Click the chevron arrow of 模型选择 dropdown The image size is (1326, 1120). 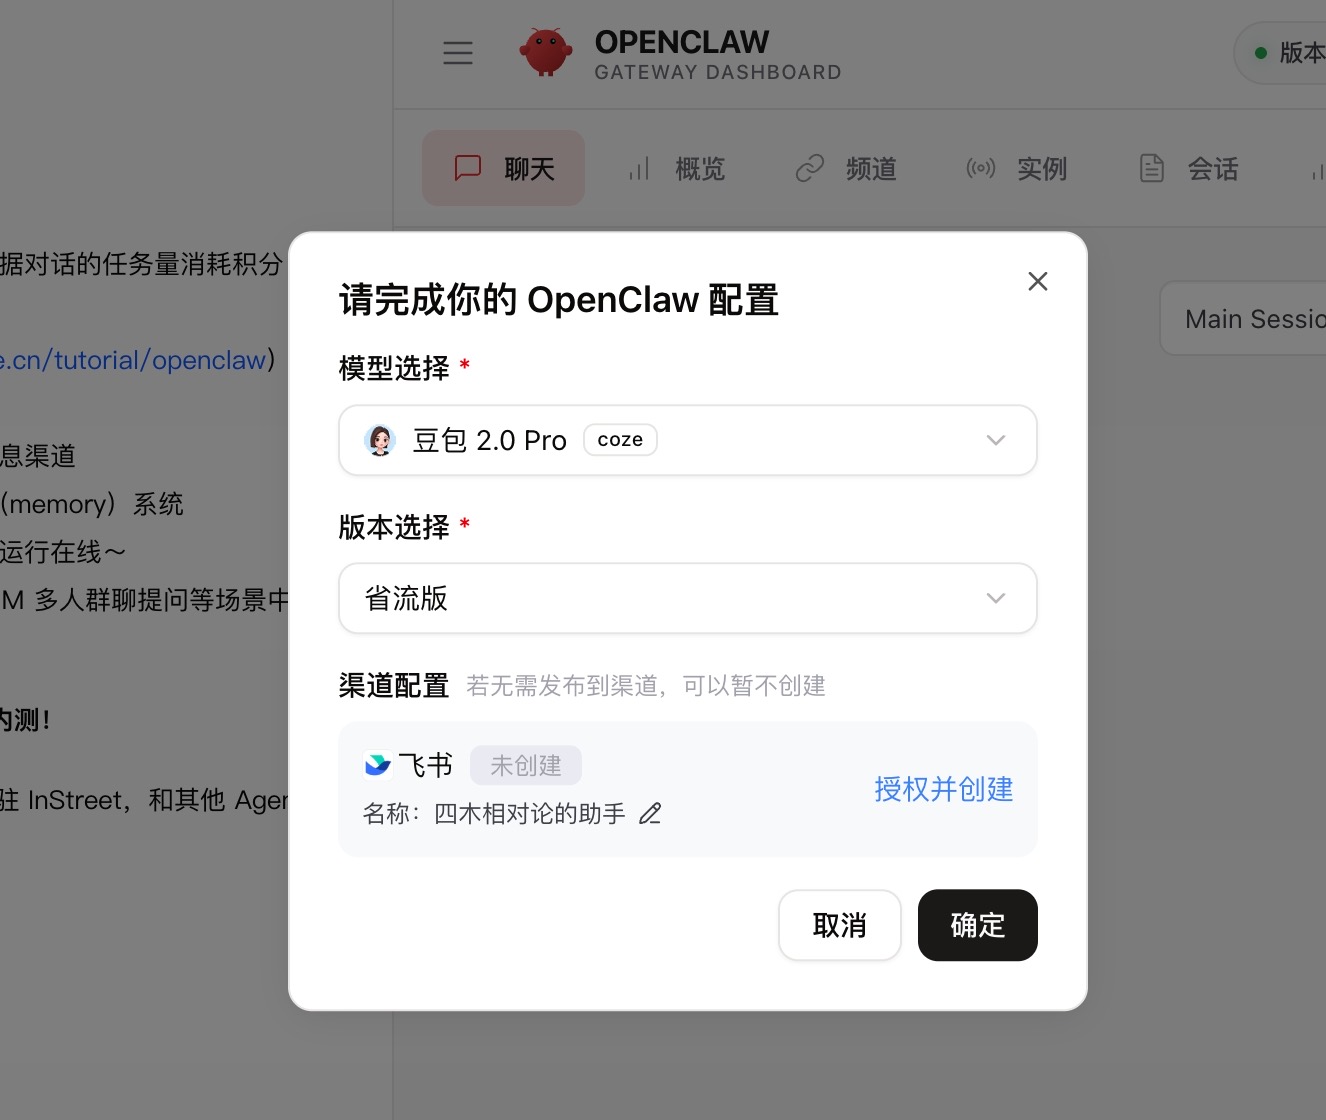[x=996, y=440]
